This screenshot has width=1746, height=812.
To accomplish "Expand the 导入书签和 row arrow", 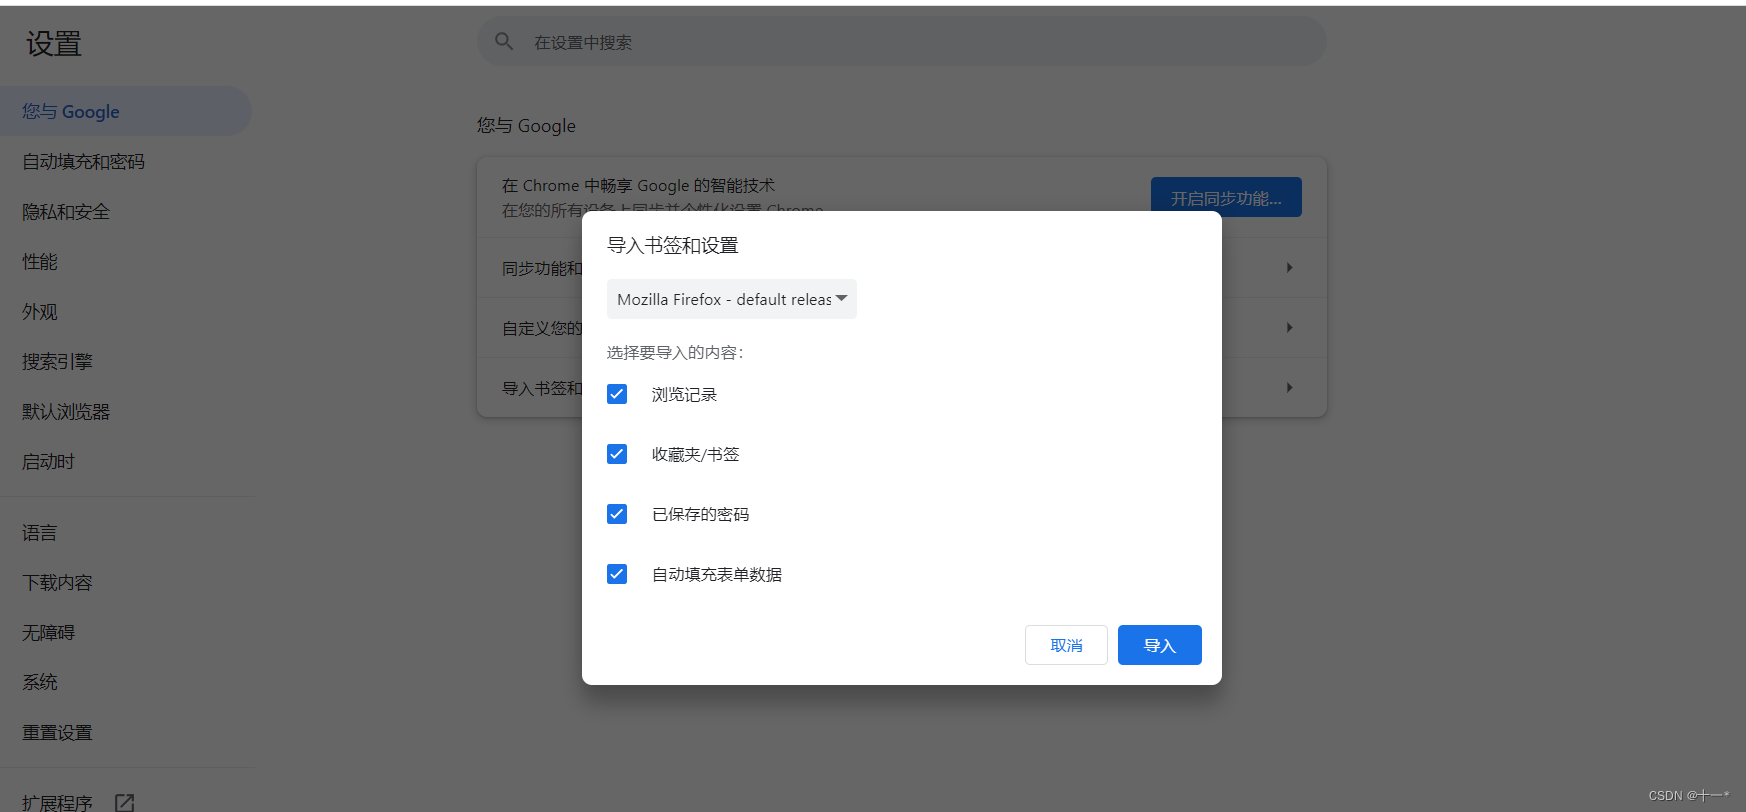I will tap(1289, 387).
